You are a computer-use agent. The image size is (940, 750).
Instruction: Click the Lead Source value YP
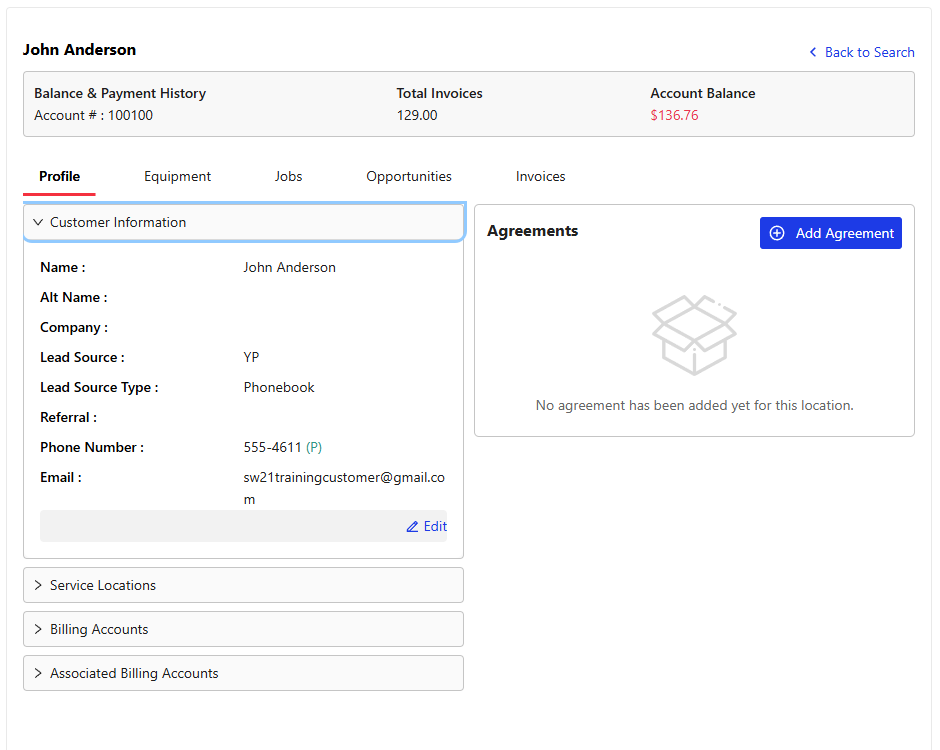click(251, 357)
